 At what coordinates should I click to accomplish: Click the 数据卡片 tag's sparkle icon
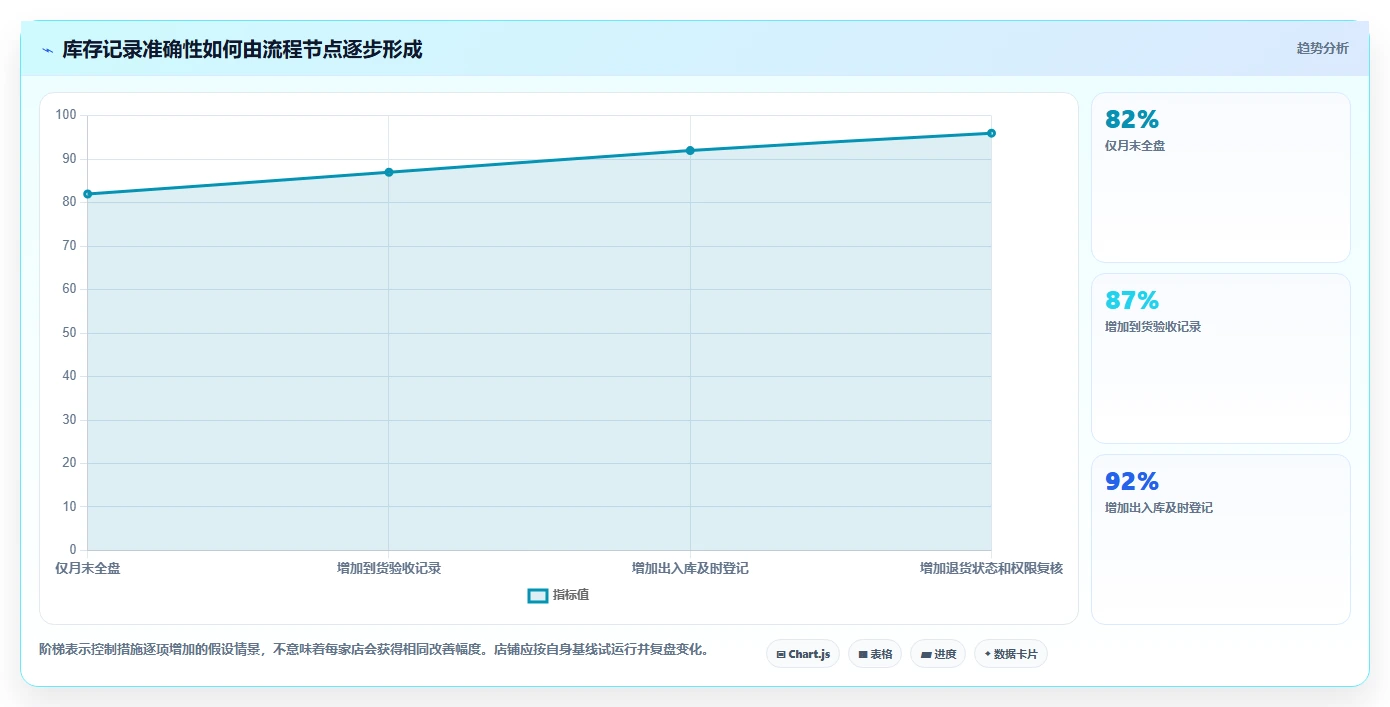coord(988,654)
